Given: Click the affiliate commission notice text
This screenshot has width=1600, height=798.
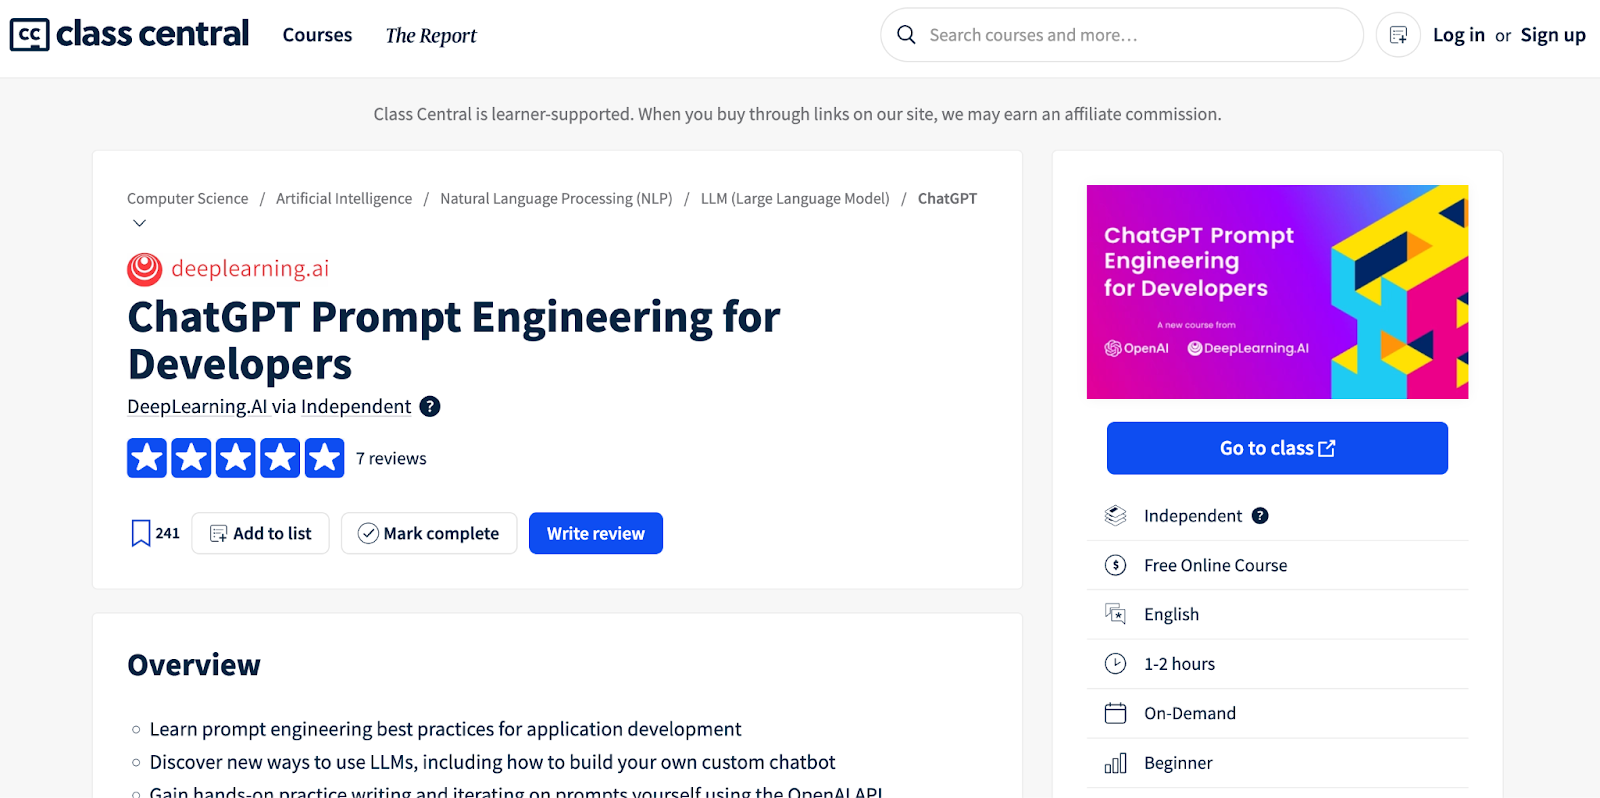Looking at the screenshot, I should click(797, 114).
